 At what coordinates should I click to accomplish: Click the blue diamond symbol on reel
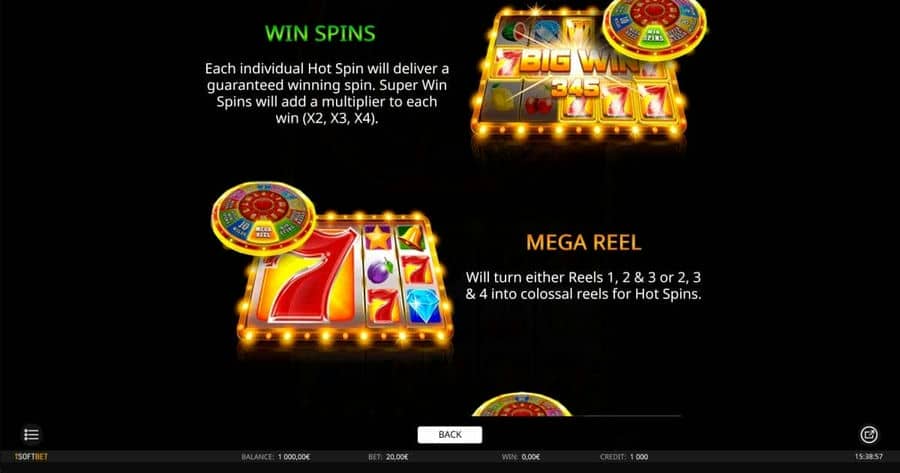[x=424, y=305]
